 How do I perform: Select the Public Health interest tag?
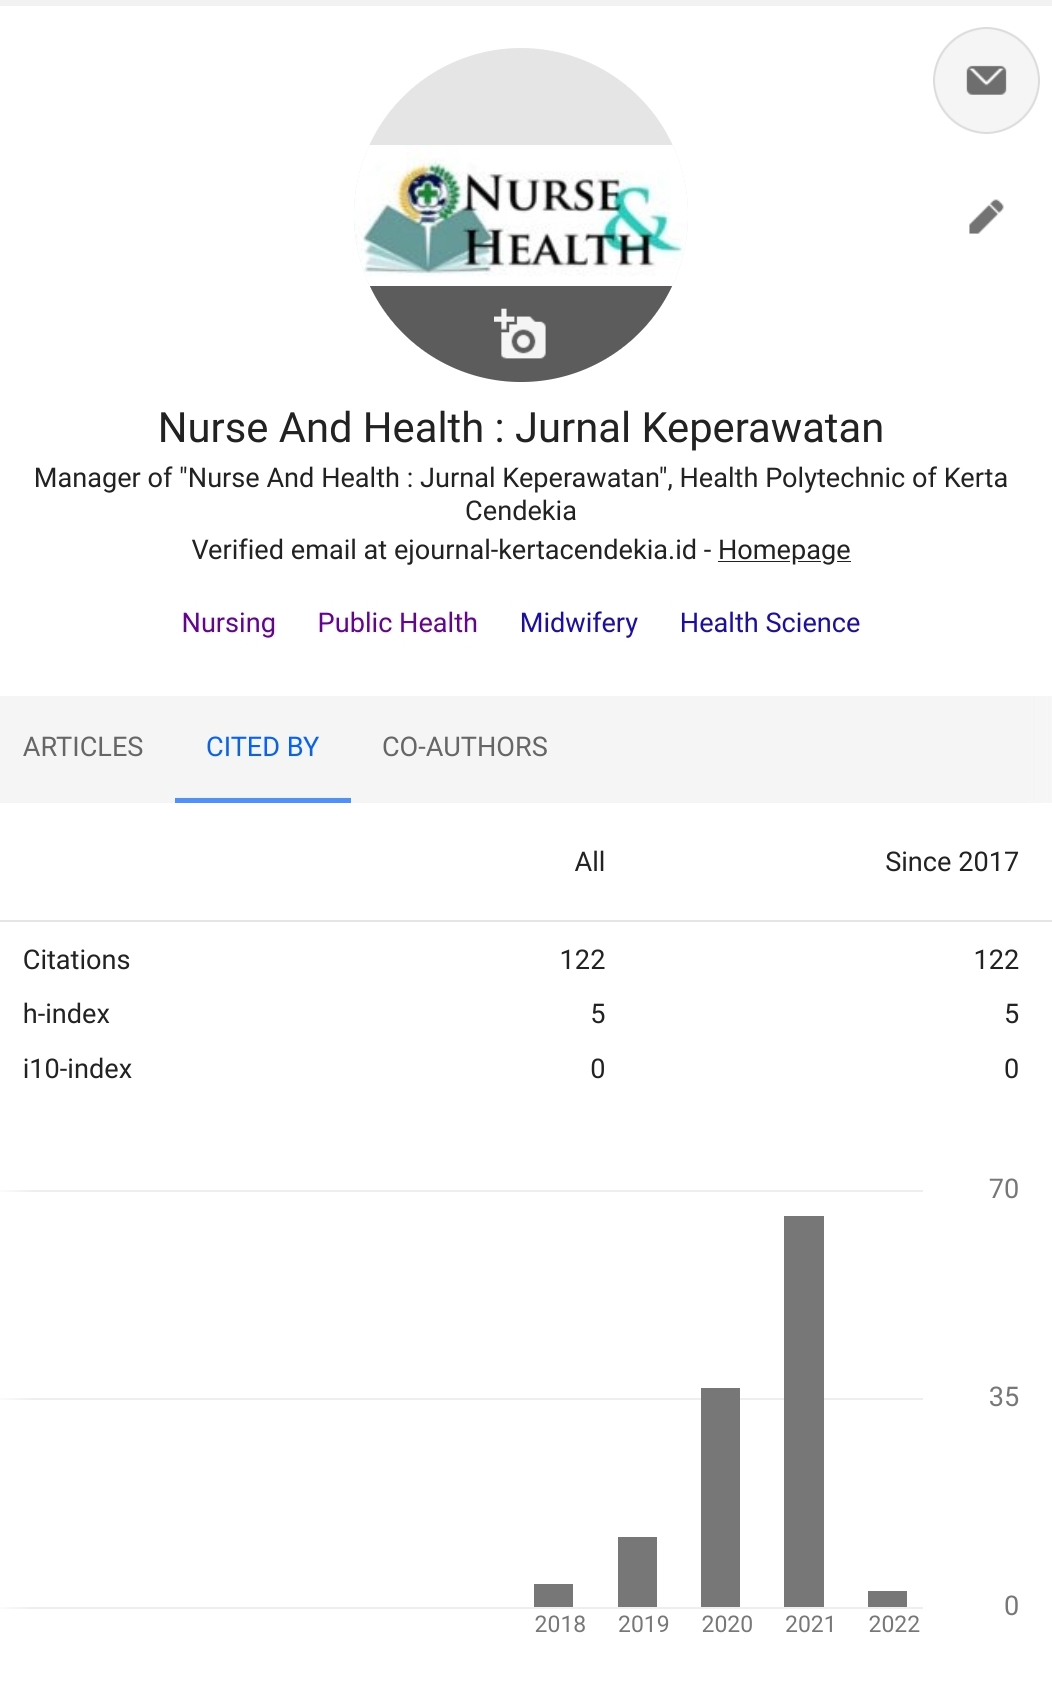397,623
